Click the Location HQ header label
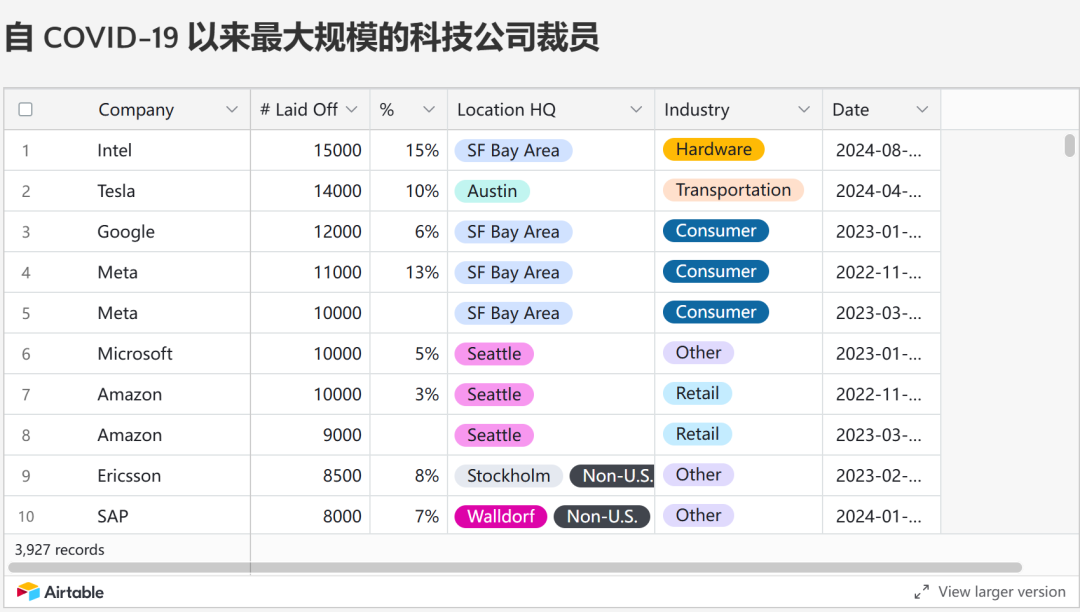 coord(506,109)
